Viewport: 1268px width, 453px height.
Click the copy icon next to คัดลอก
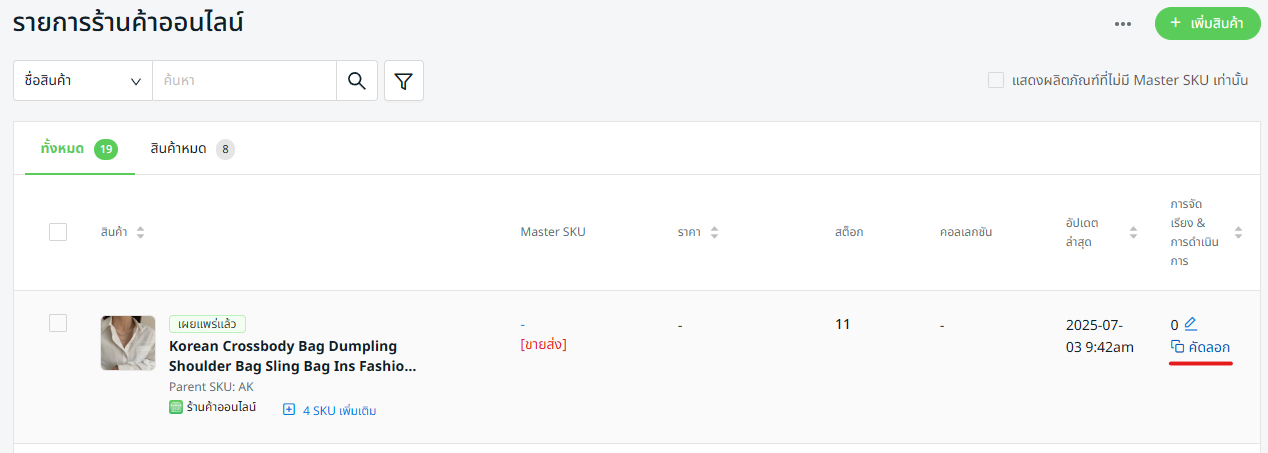tap(1178, 347)
